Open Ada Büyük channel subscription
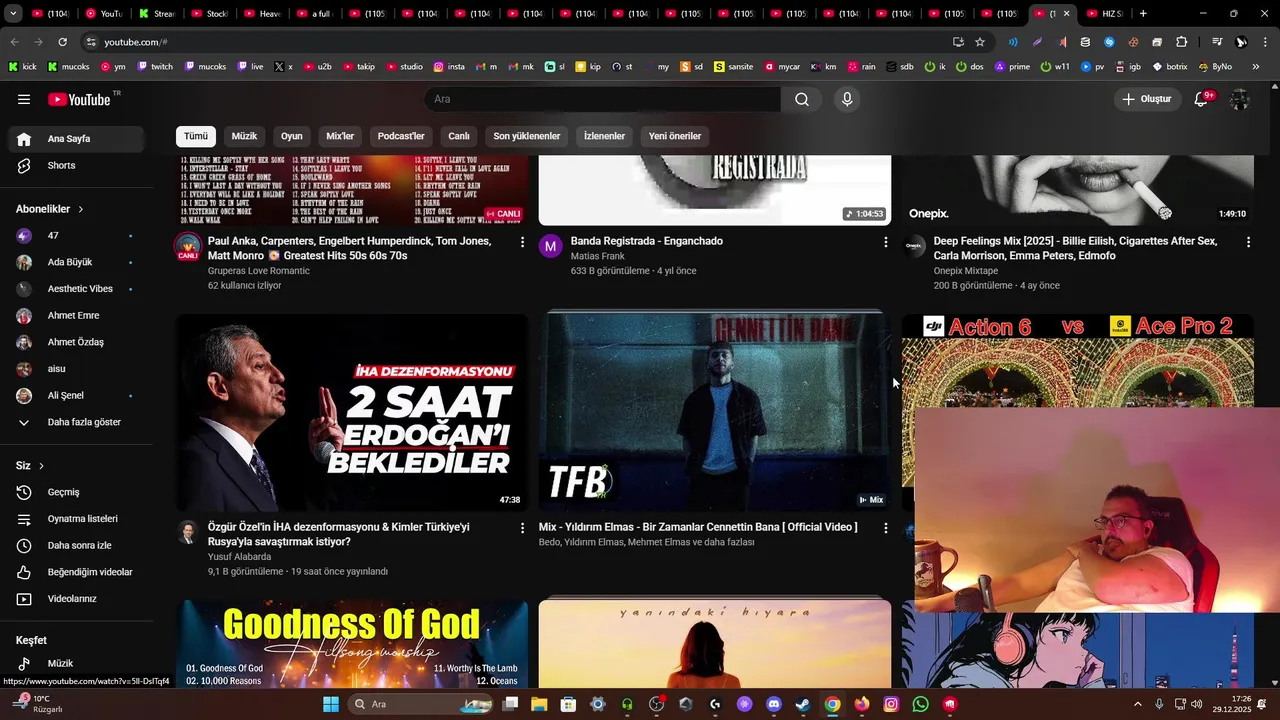1280x720 pixels. pyautogui.click(x=76, y=262)
